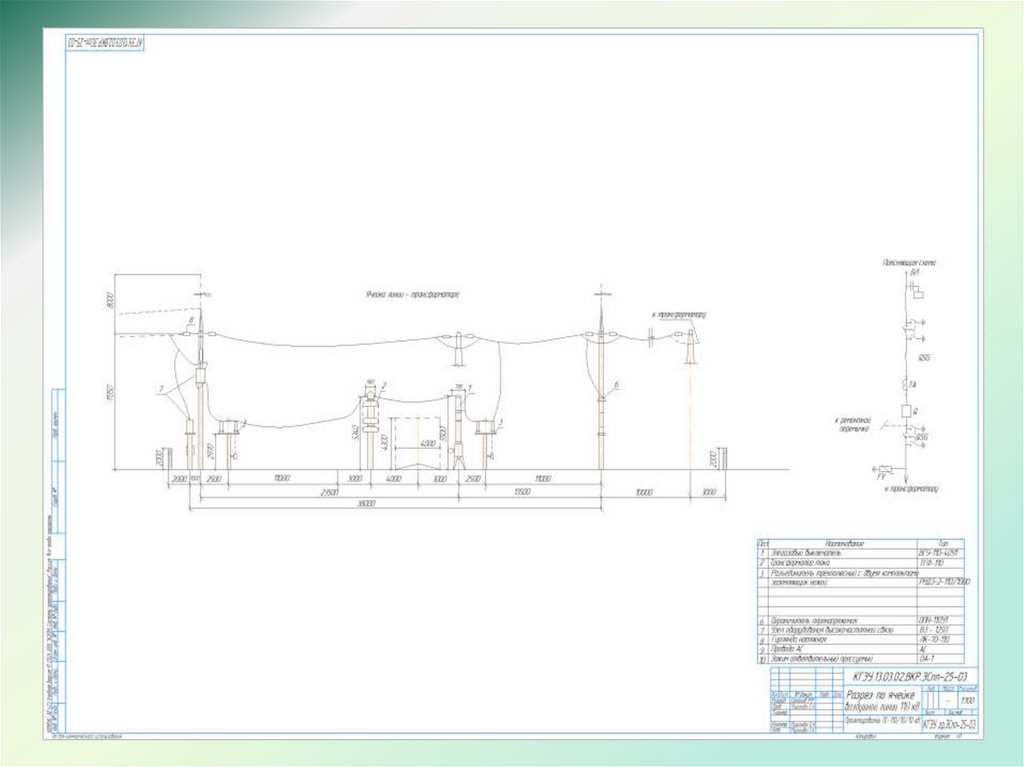Select the FV surge arrester symbol
This screenshot has width=1024, height=767.
pyautogui.click(x=883, y=468)
